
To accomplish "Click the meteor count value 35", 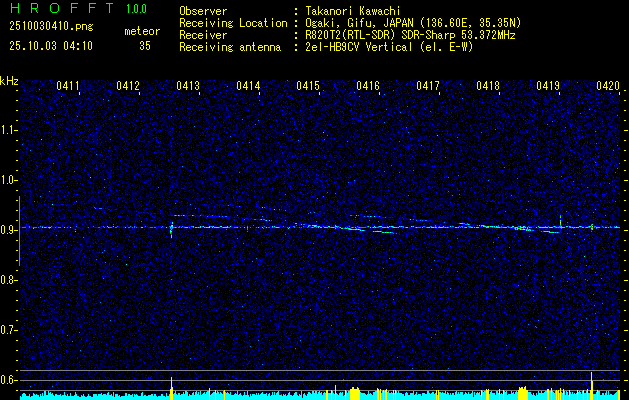I will [x=145, y=45].
